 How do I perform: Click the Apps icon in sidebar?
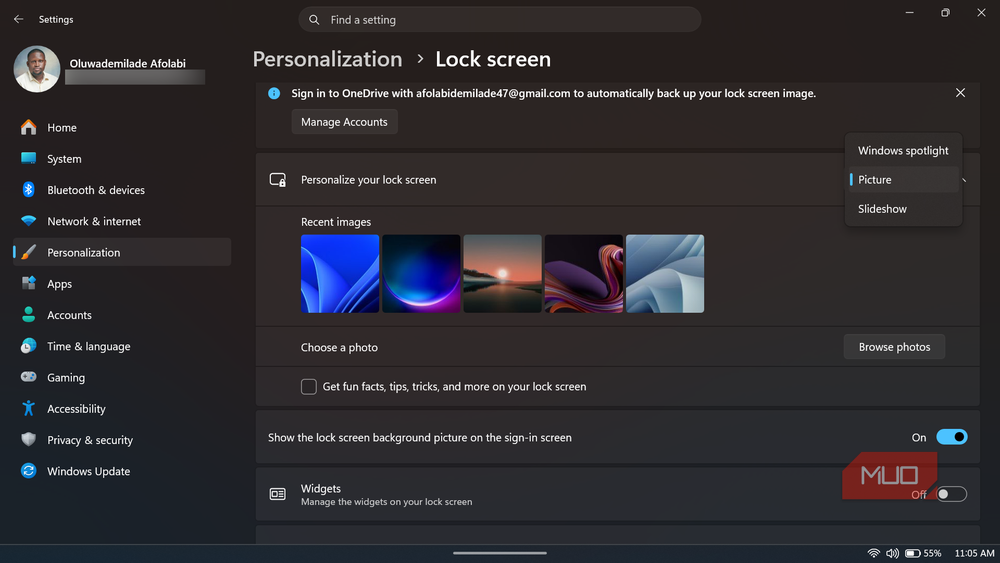point(28,284)
